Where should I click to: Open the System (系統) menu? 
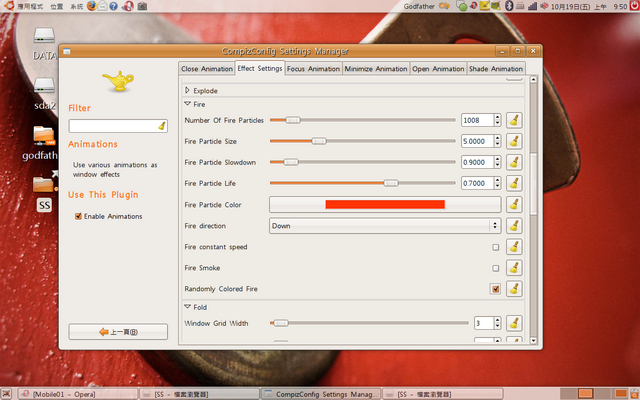76,7
